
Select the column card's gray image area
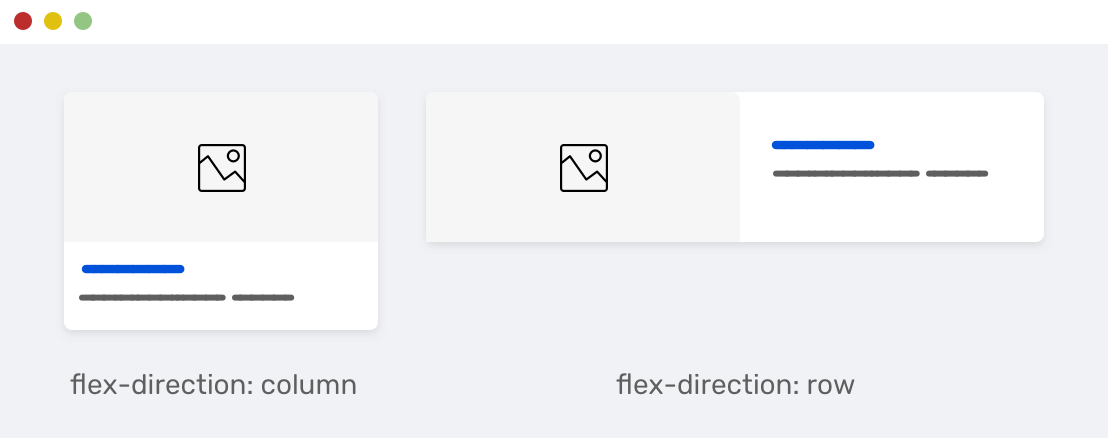coord(120,200)
